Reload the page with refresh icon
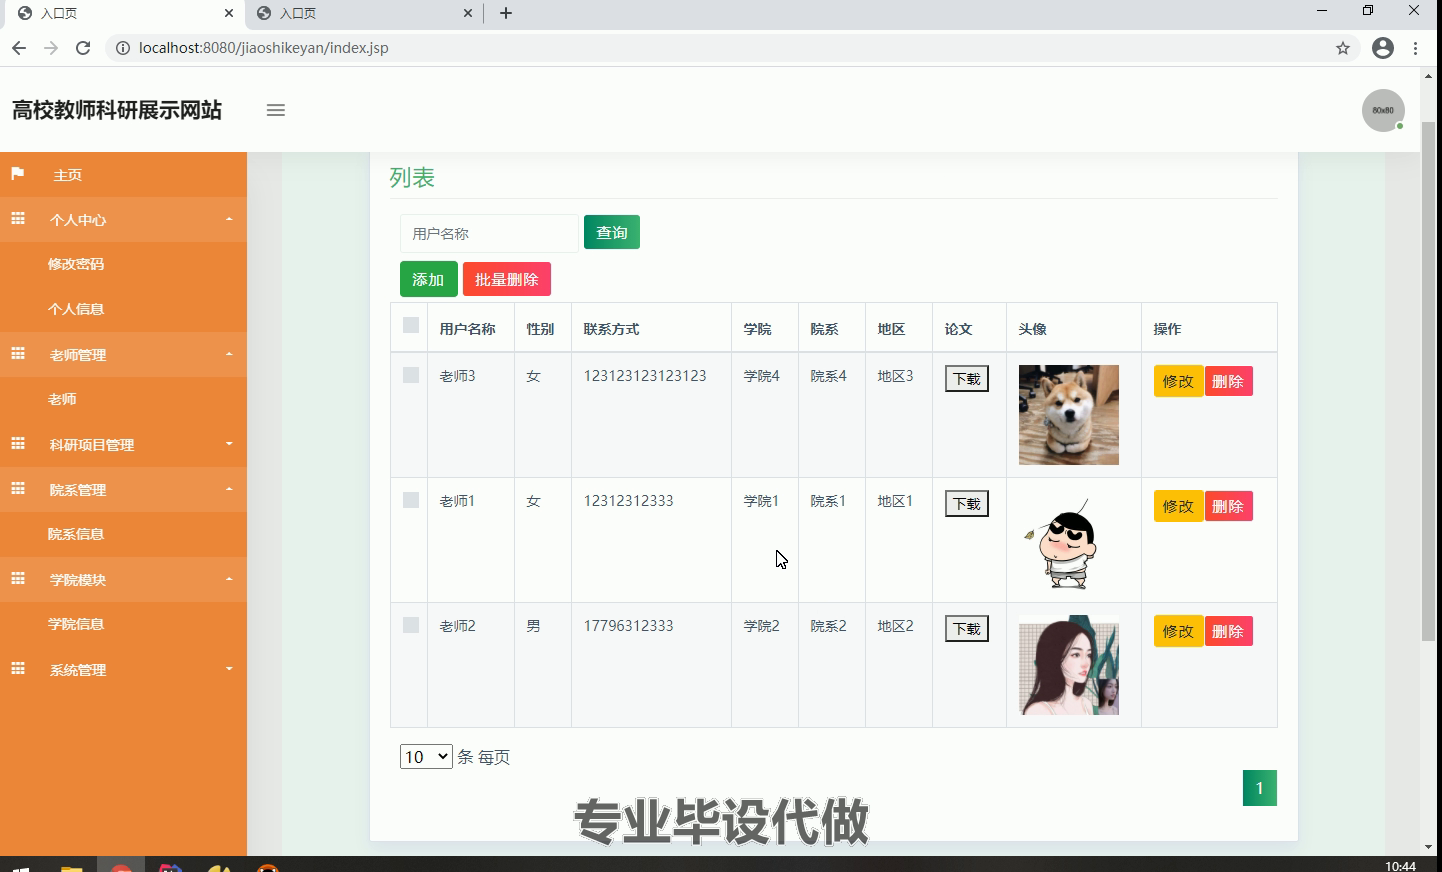The width and height of the screenshot is (1442, 872). pos(83,48)
